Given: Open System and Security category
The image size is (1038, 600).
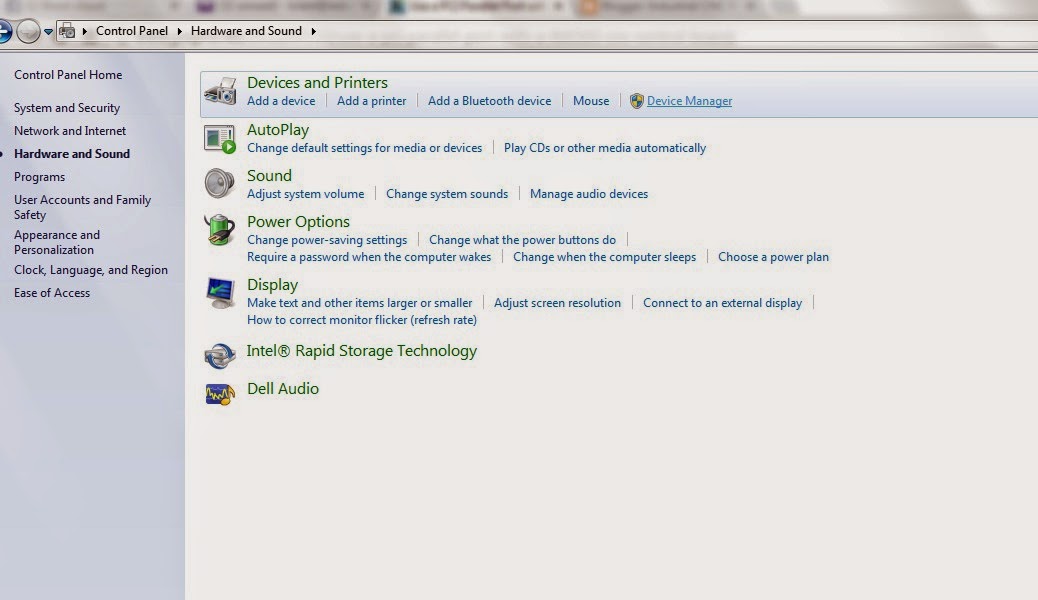Looking at the screenshot, I should pyautogui.click(x=67, y=108).
